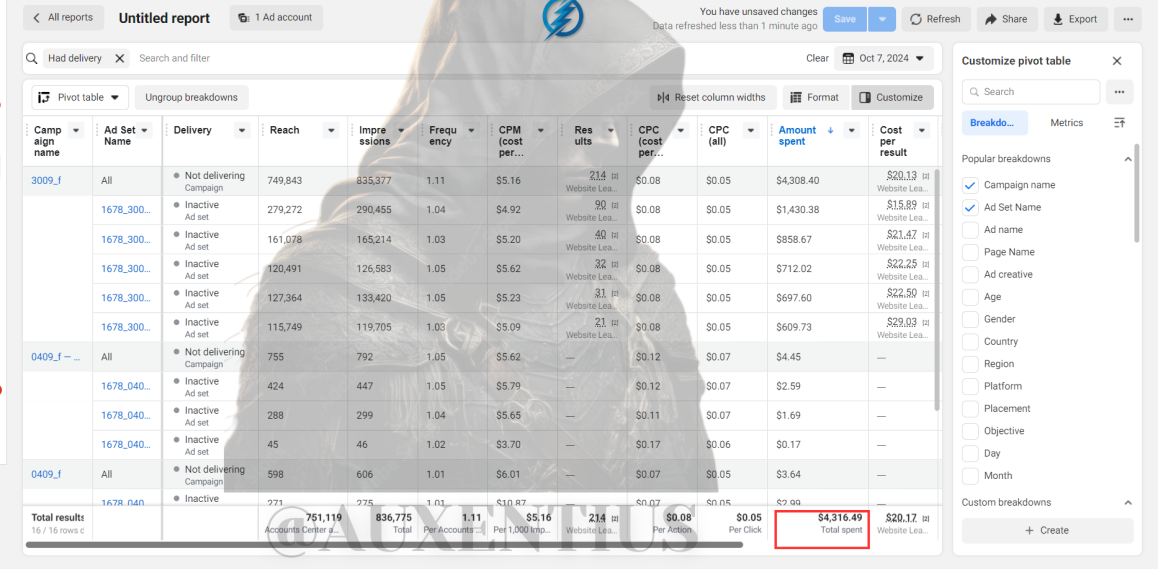Open ad set with $1,430.38 spent
The image size is (1158, 569).
[126, 209]
